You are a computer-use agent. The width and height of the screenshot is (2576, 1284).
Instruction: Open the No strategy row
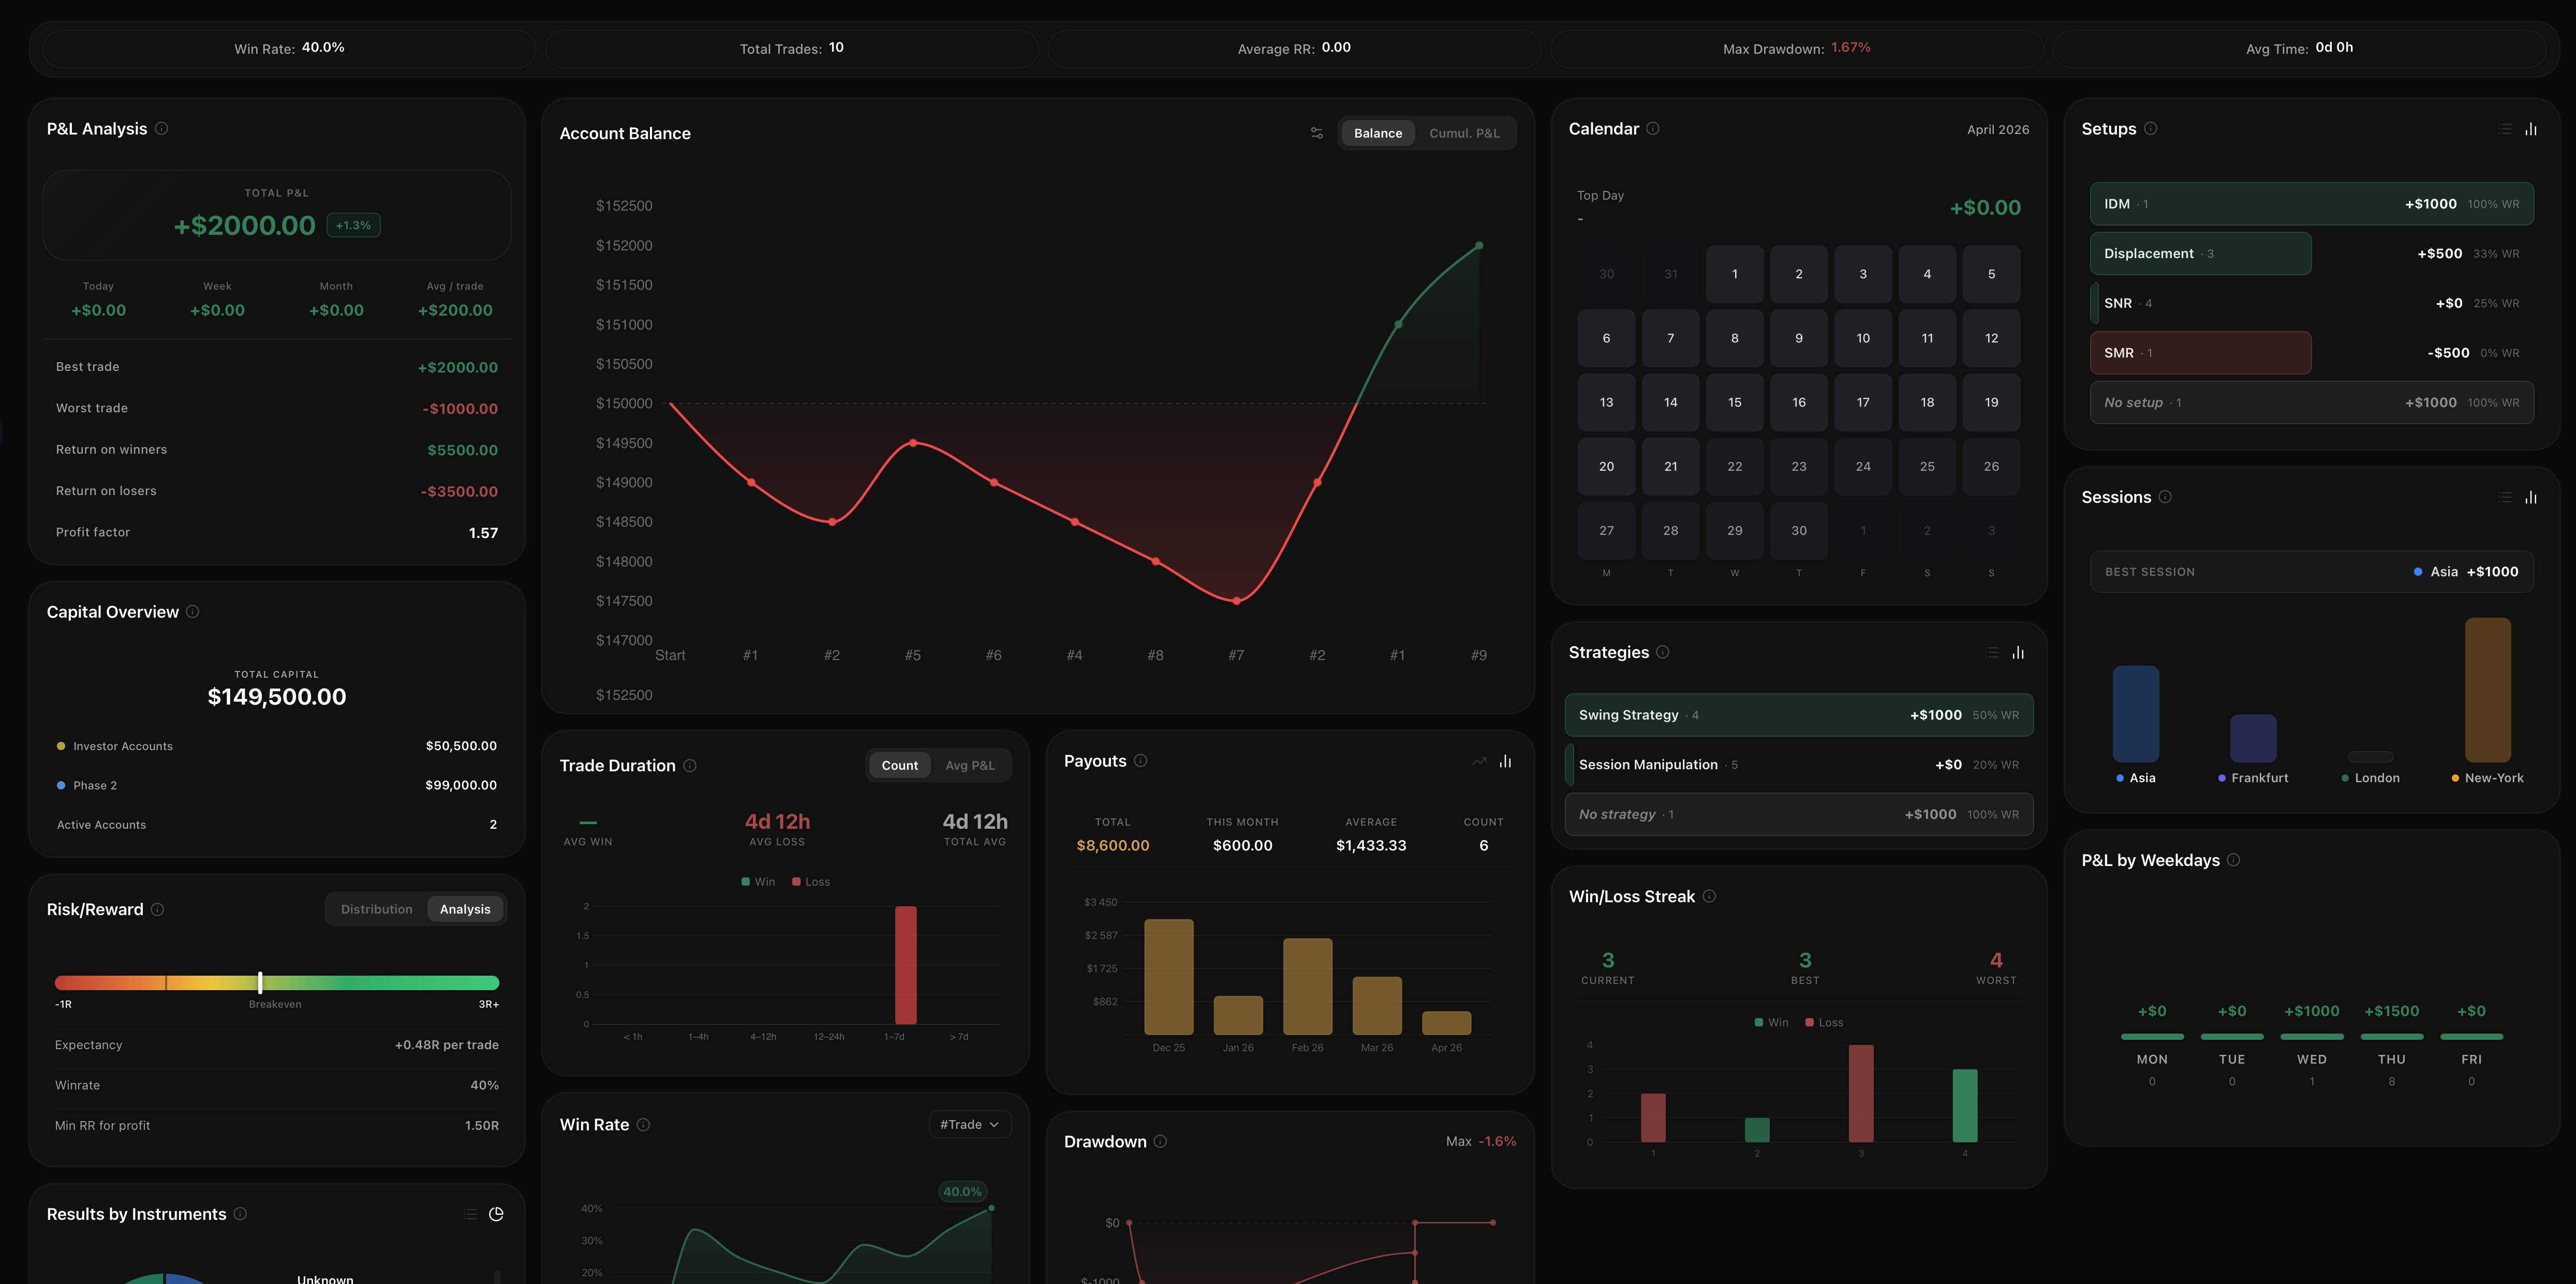pyautogui.click(x=1798, y=814)
